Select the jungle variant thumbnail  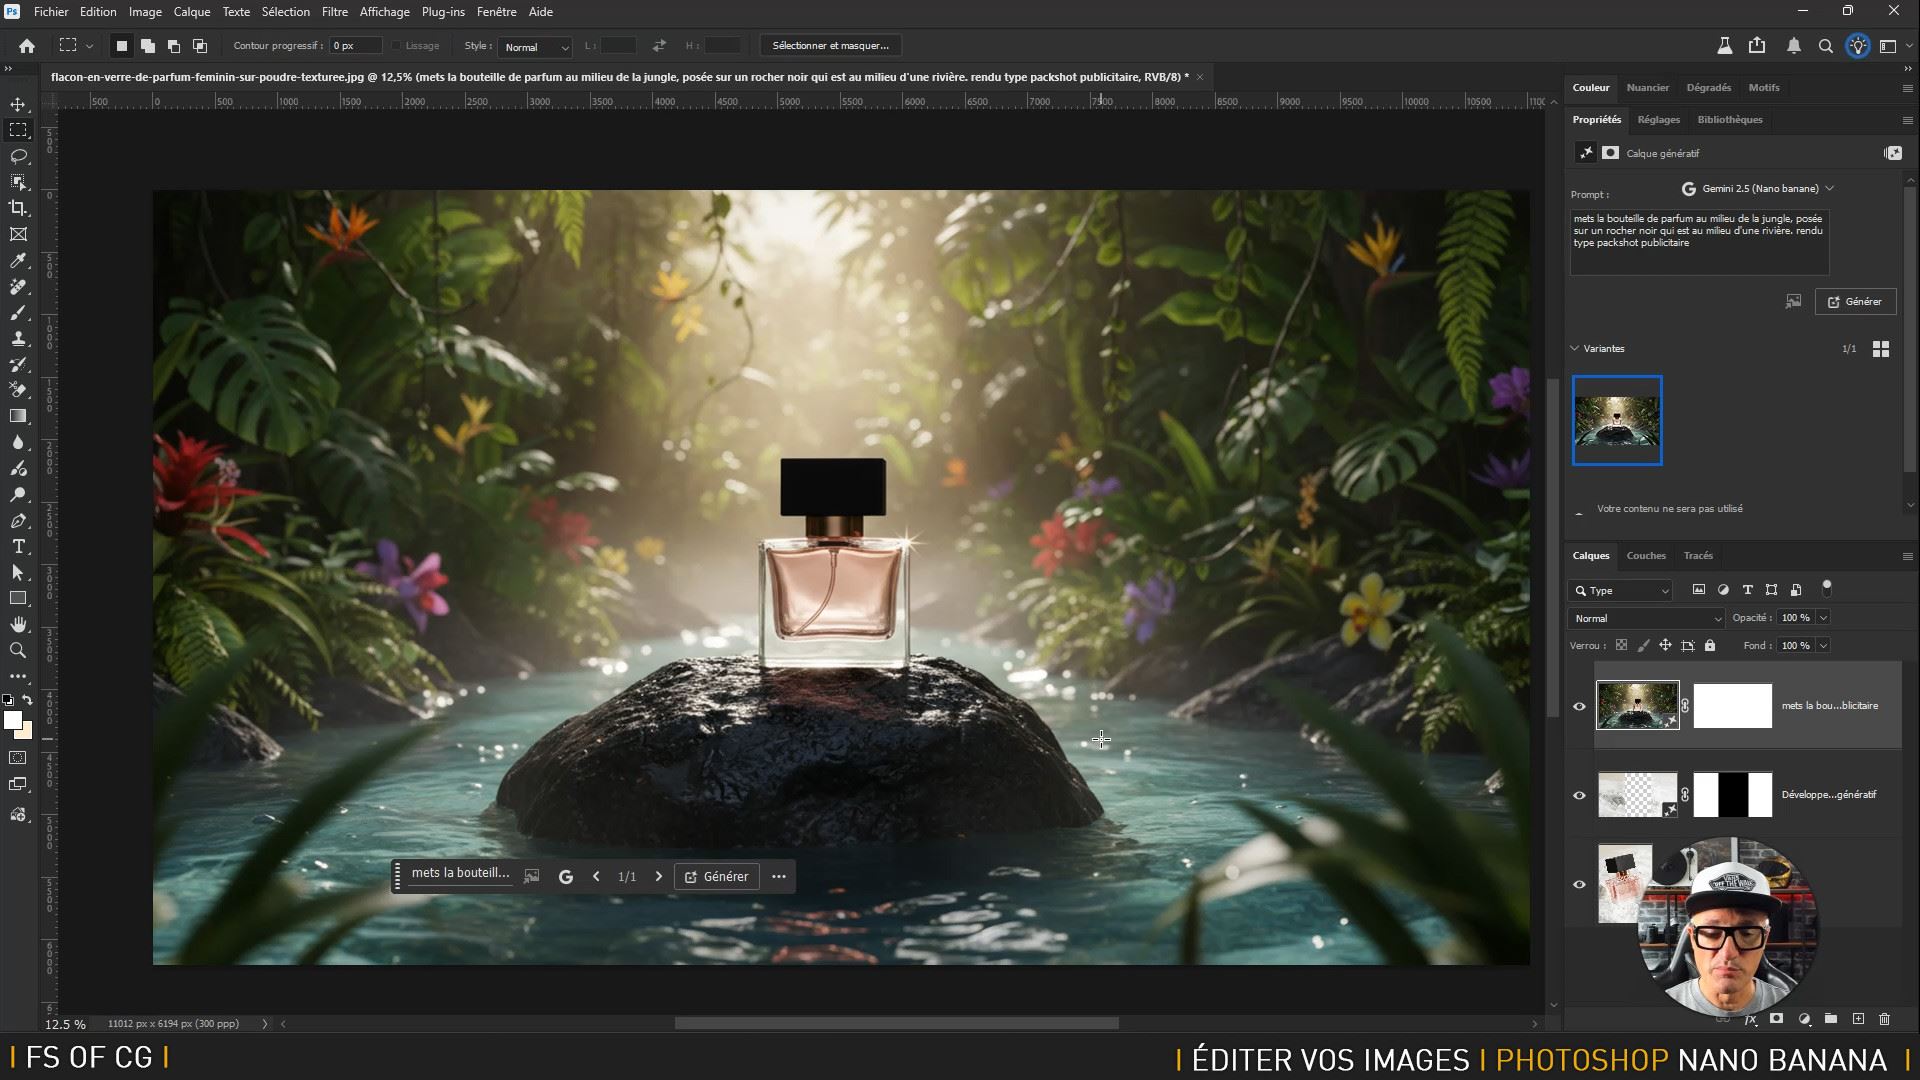tap(1616, 420)
